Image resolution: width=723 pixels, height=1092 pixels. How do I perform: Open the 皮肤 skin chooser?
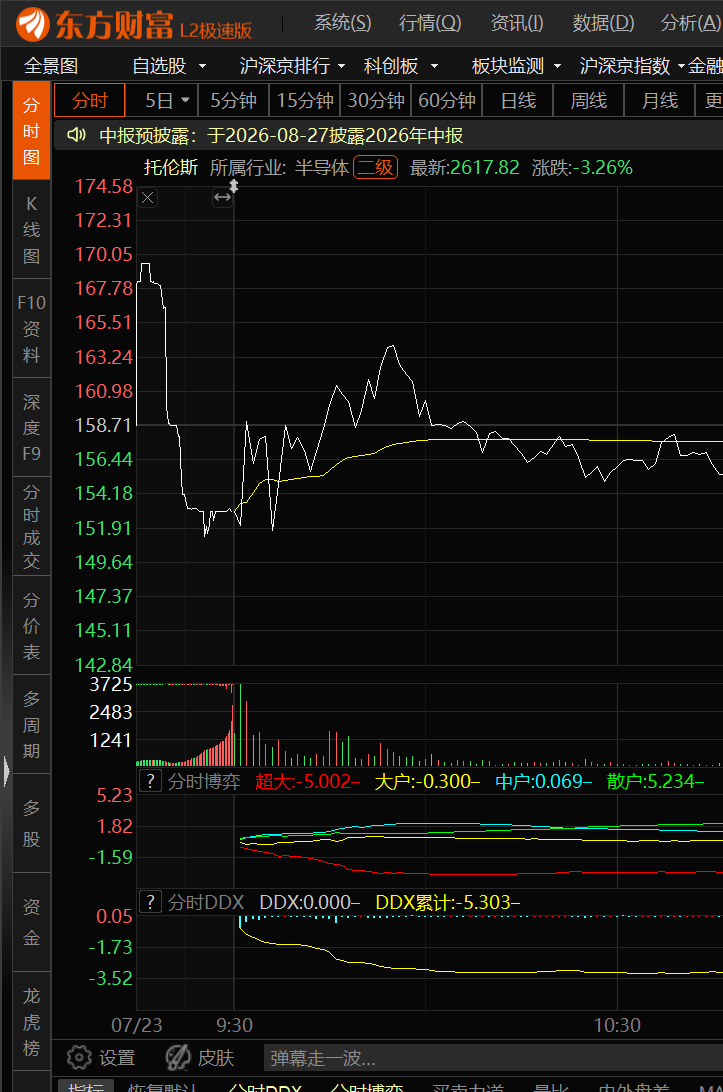click(199, 1058)
